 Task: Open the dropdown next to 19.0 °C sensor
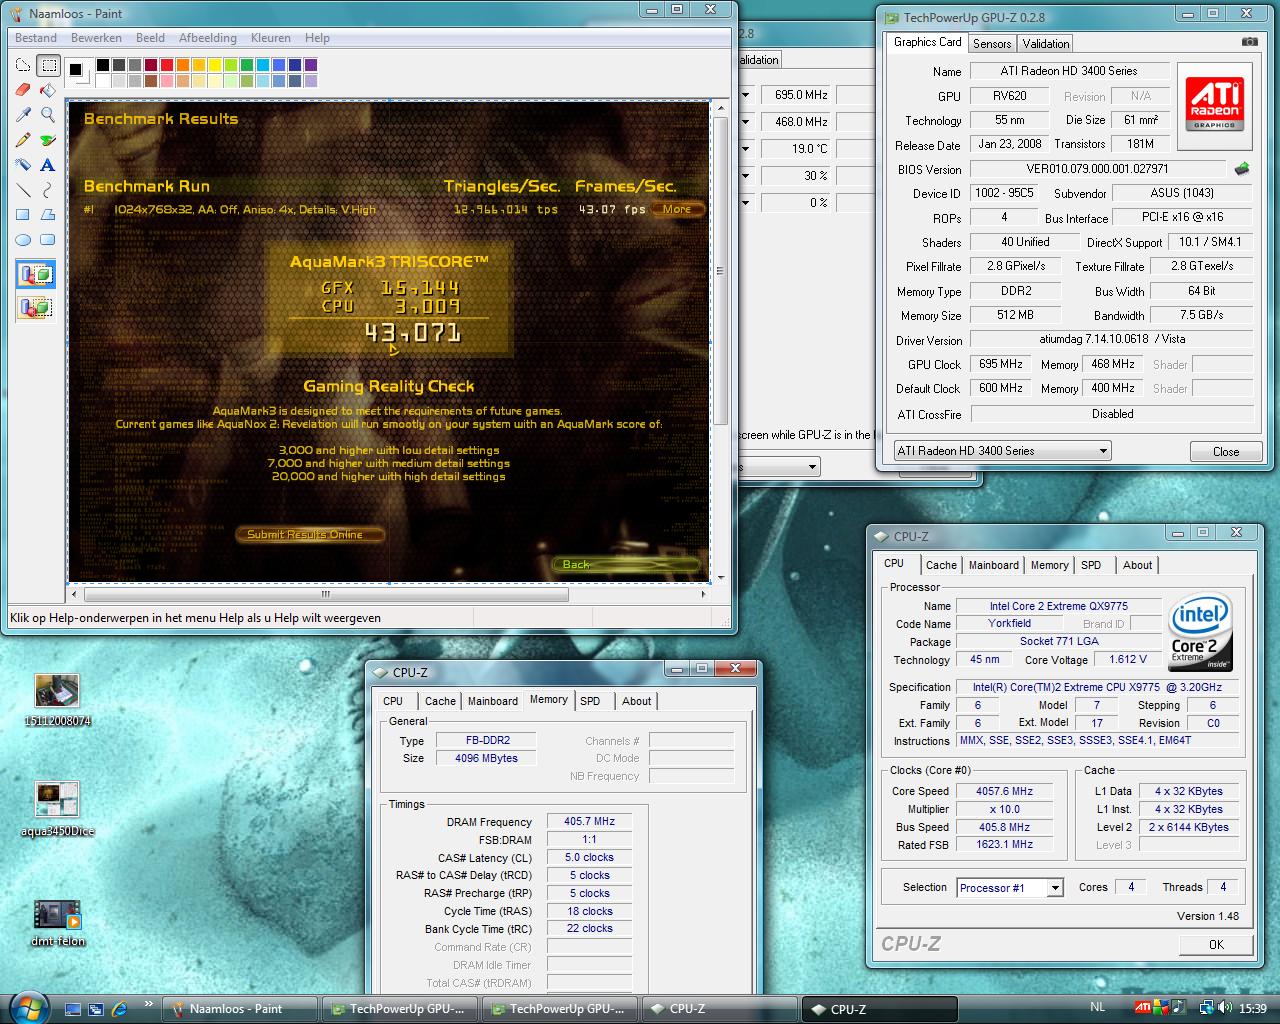click(745, 149)
